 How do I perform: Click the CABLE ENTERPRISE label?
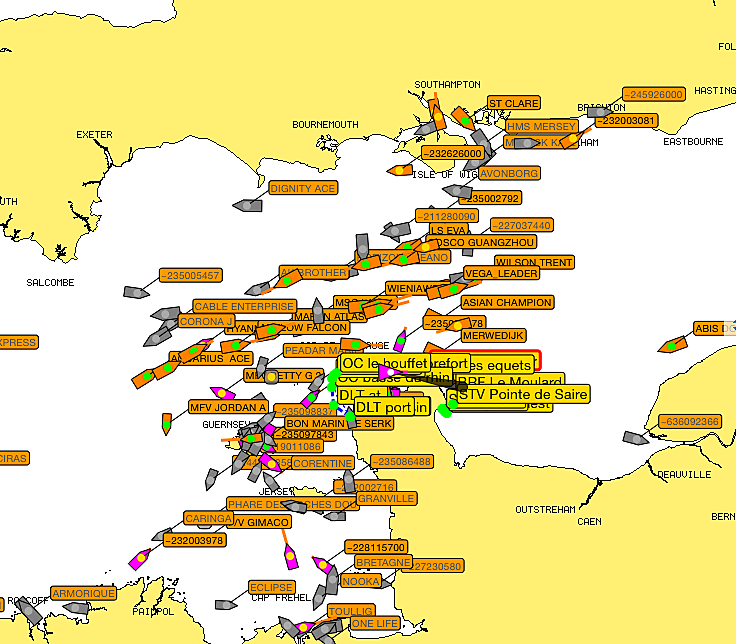[x=244, y=307]
